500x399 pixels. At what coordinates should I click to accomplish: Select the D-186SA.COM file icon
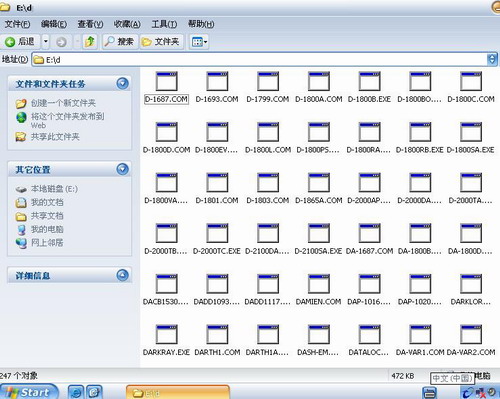pos(319,182)
